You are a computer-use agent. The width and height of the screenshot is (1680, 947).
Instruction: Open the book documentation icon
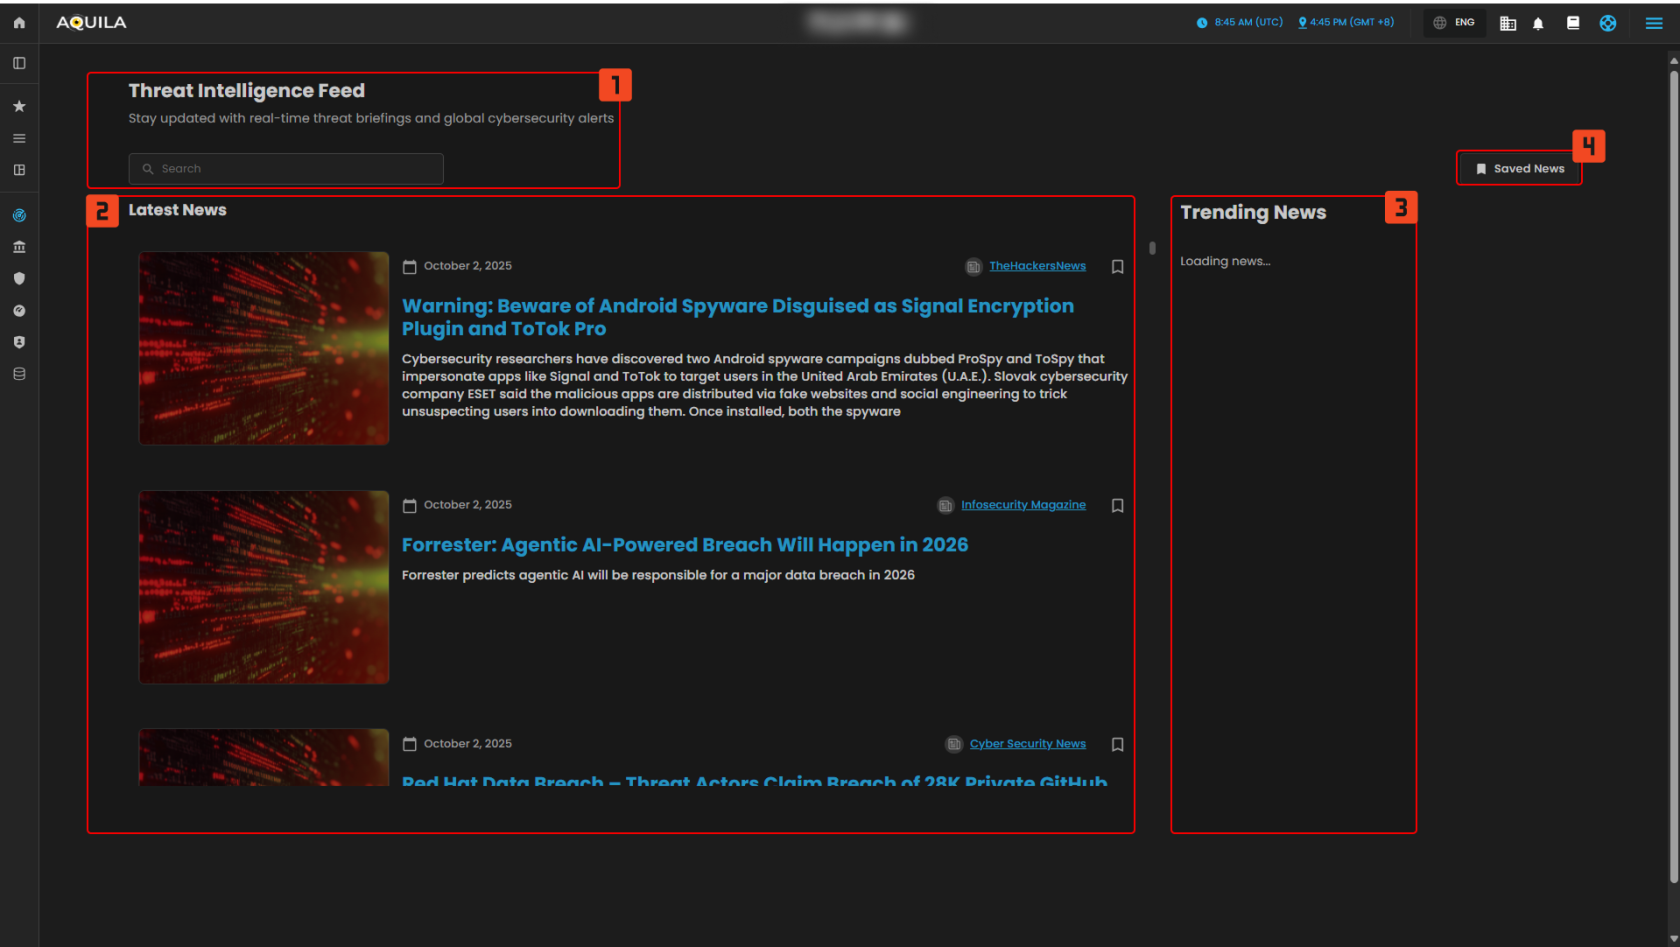[x=1573, y=23]
